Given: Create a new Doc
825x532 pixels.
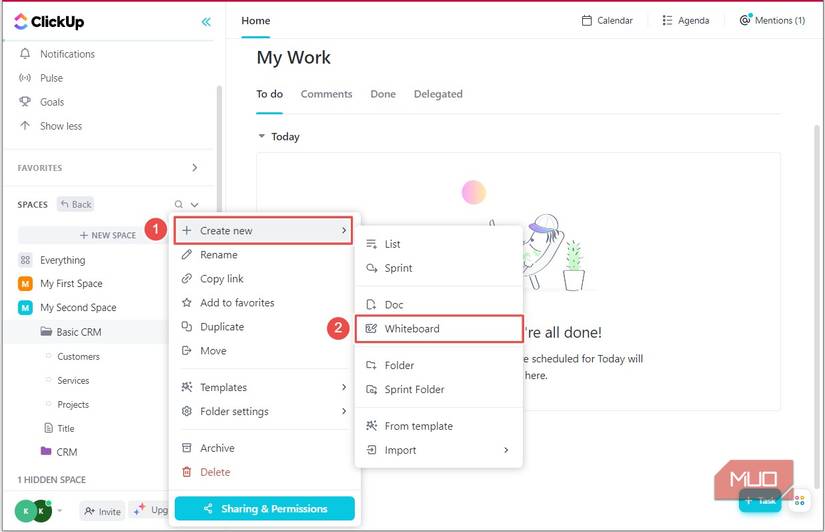Looking at the screenshot, I should 394,305.
